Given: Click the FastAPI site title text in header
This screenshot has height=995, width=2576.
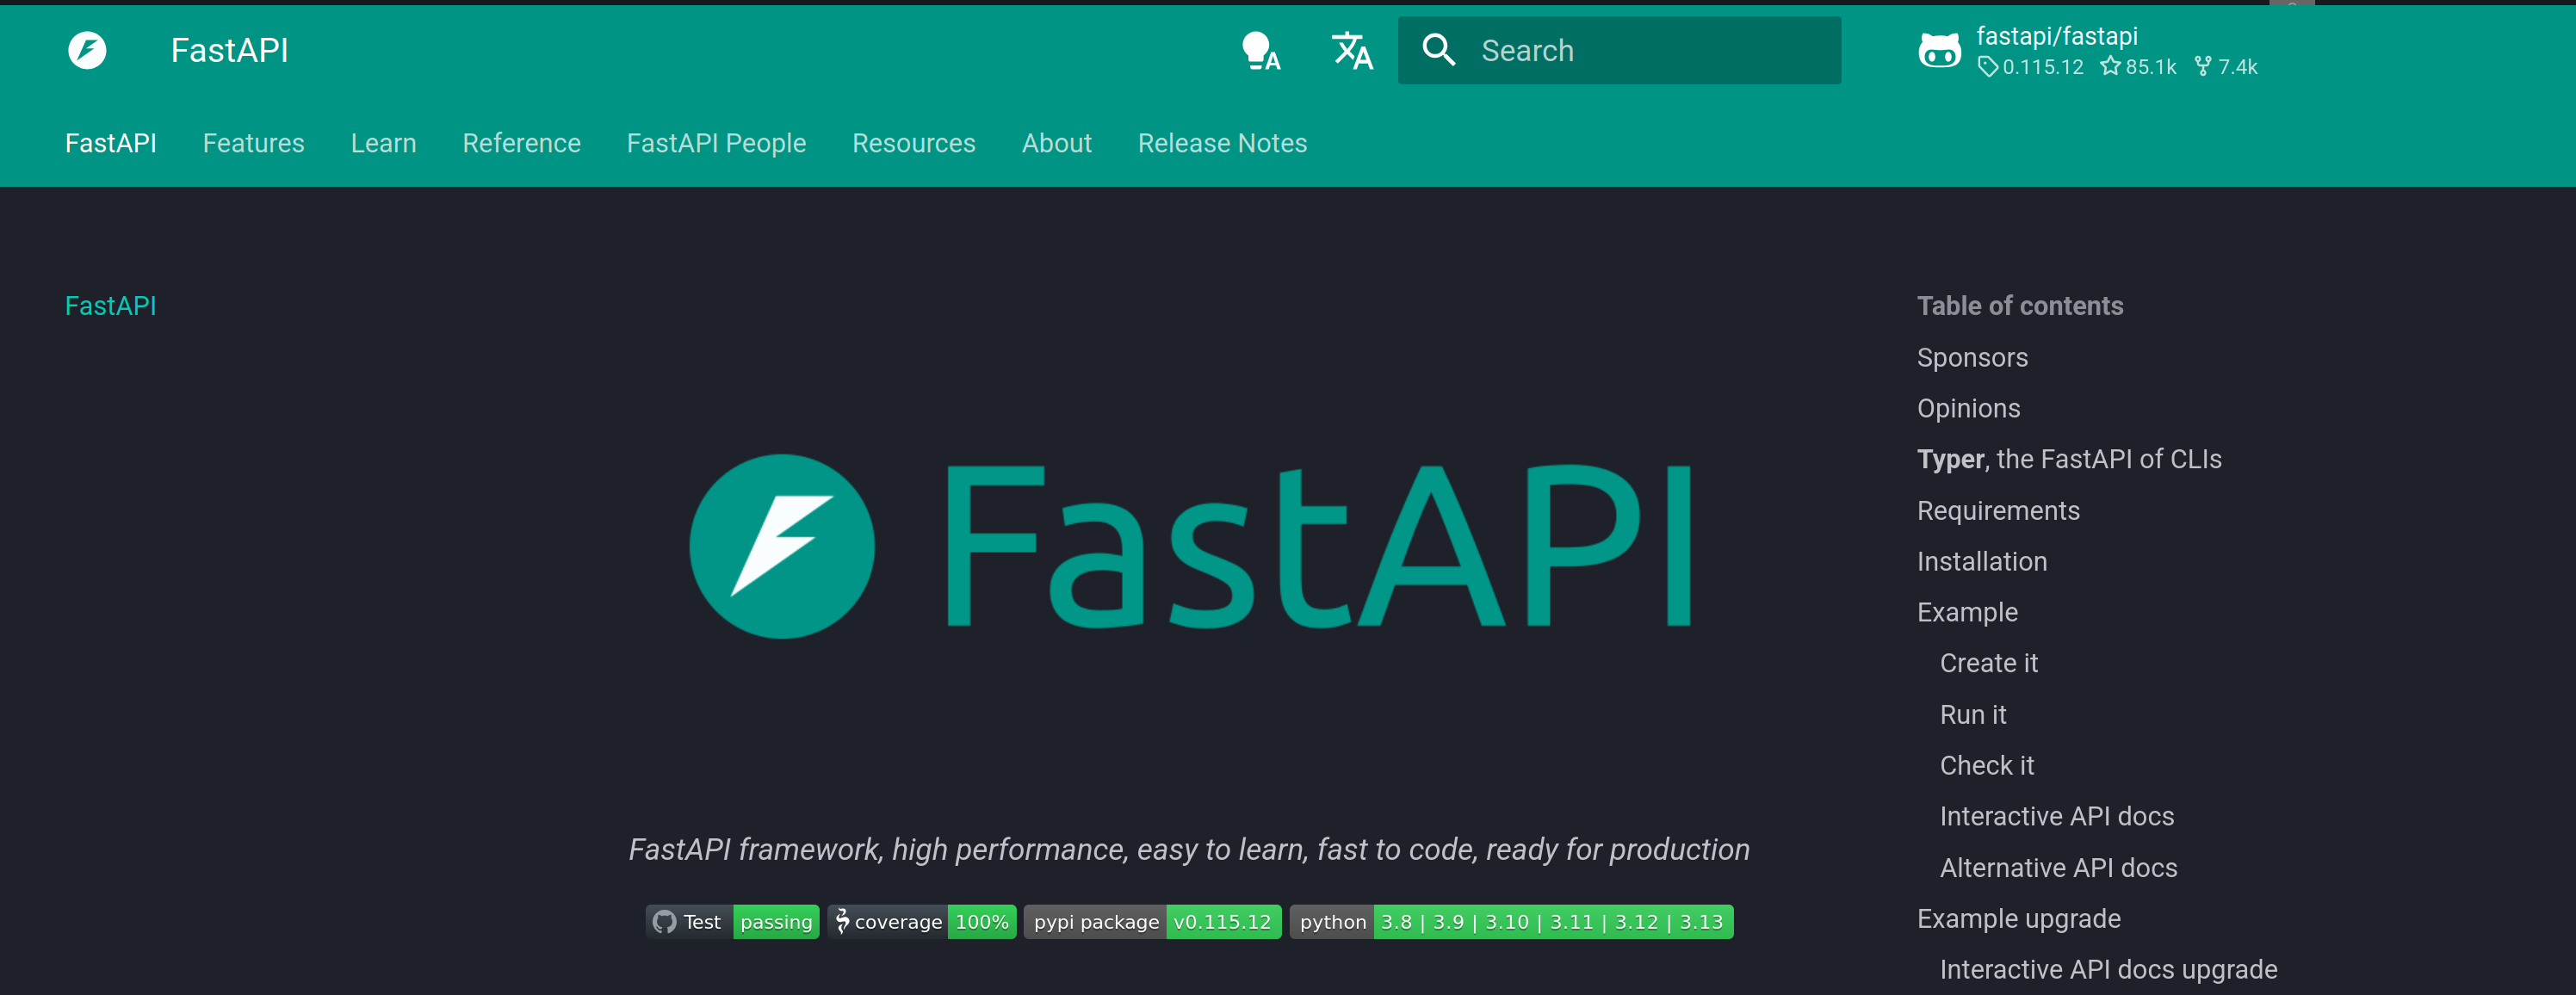Looking at the screenshot, I should coord(229,50).
